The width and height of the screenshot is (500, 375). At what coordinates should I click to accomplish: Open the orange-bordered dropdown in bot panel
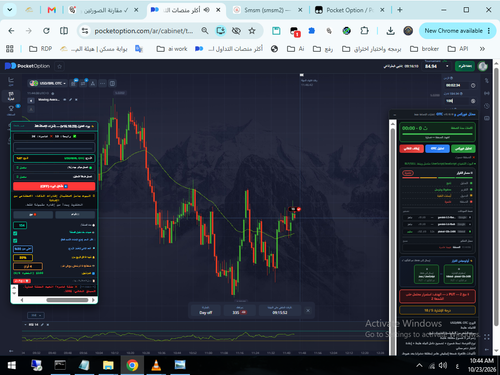click(28, 266)
